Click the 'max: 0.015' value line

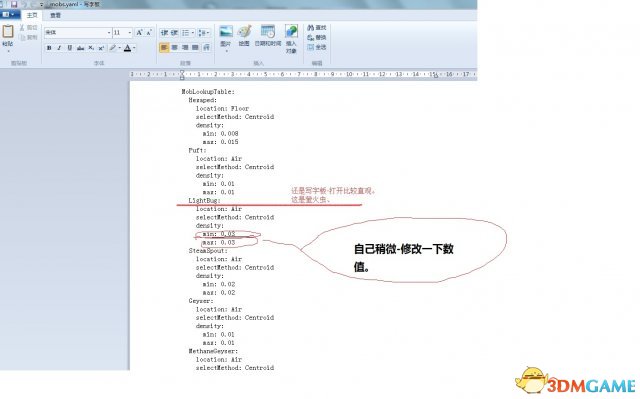pos(220,142)
